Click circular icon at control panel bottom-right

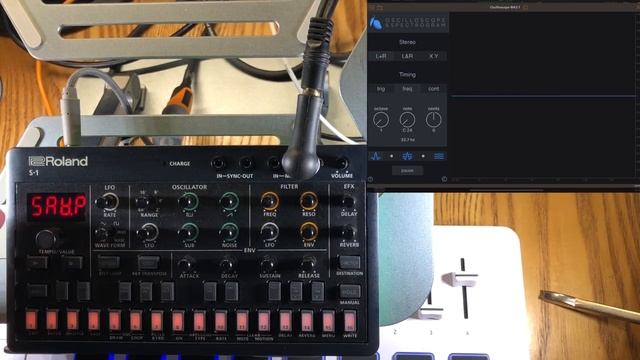[x=444, y=179]
